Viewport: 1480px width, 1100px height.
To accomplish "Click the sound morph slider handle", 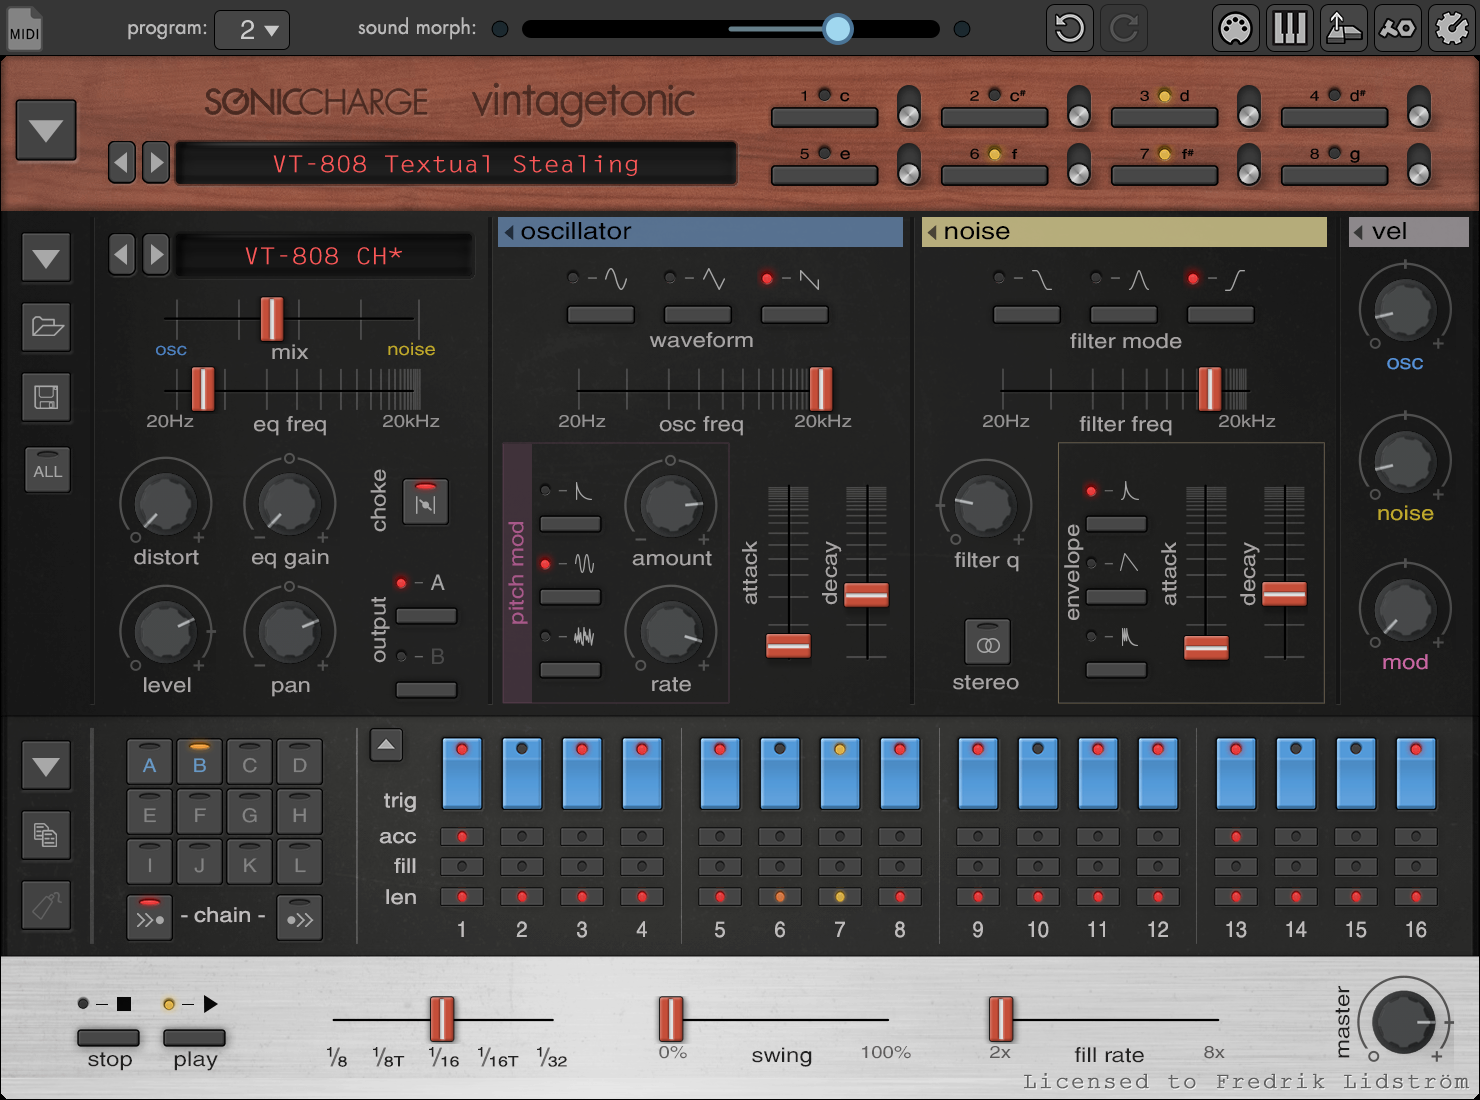I will [x=837, y=29].
